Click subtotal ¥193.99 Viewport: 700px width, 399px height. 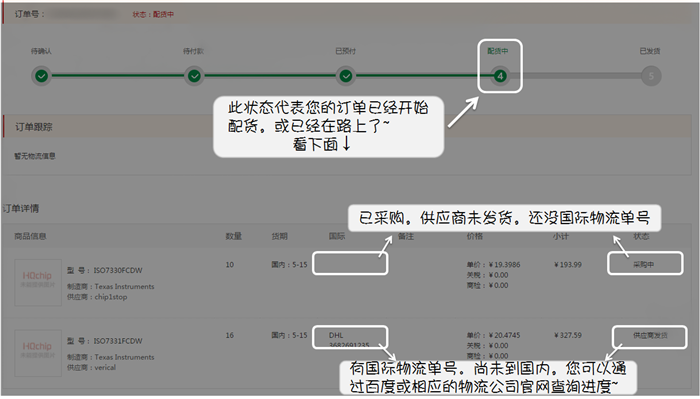pyautogui.click(x=568, y=265)
